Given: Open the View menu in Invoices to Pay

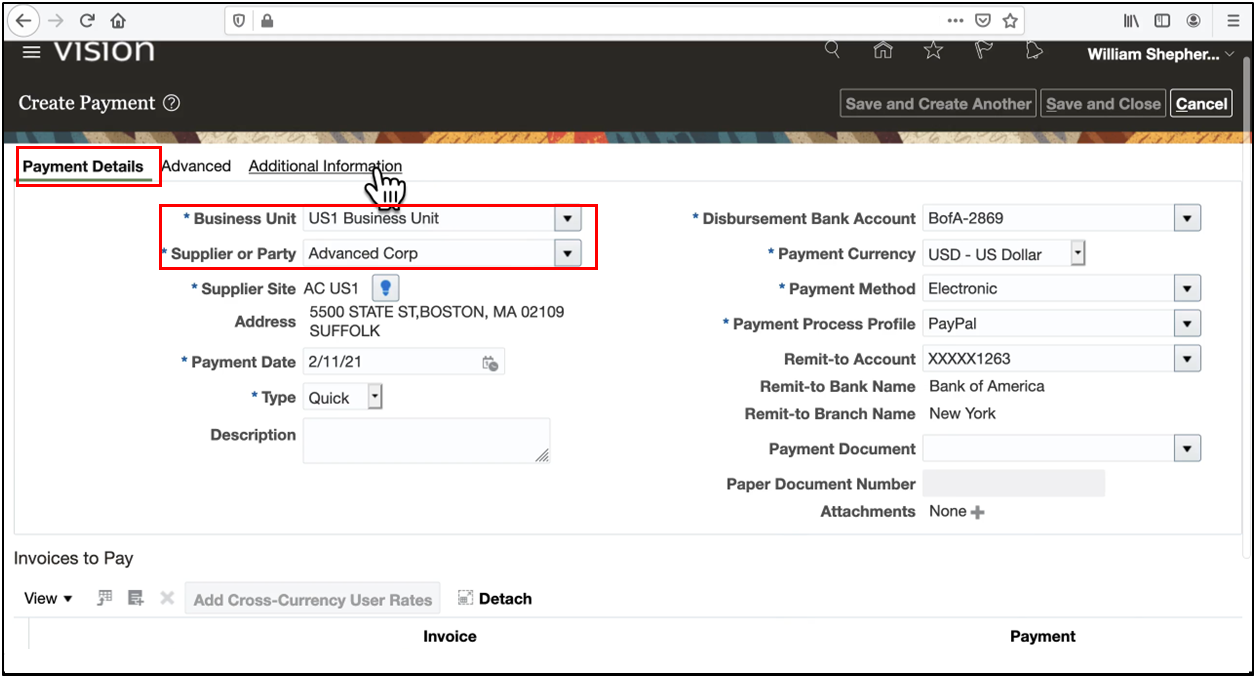Looking at the screenshot, I should click(47, 598).
